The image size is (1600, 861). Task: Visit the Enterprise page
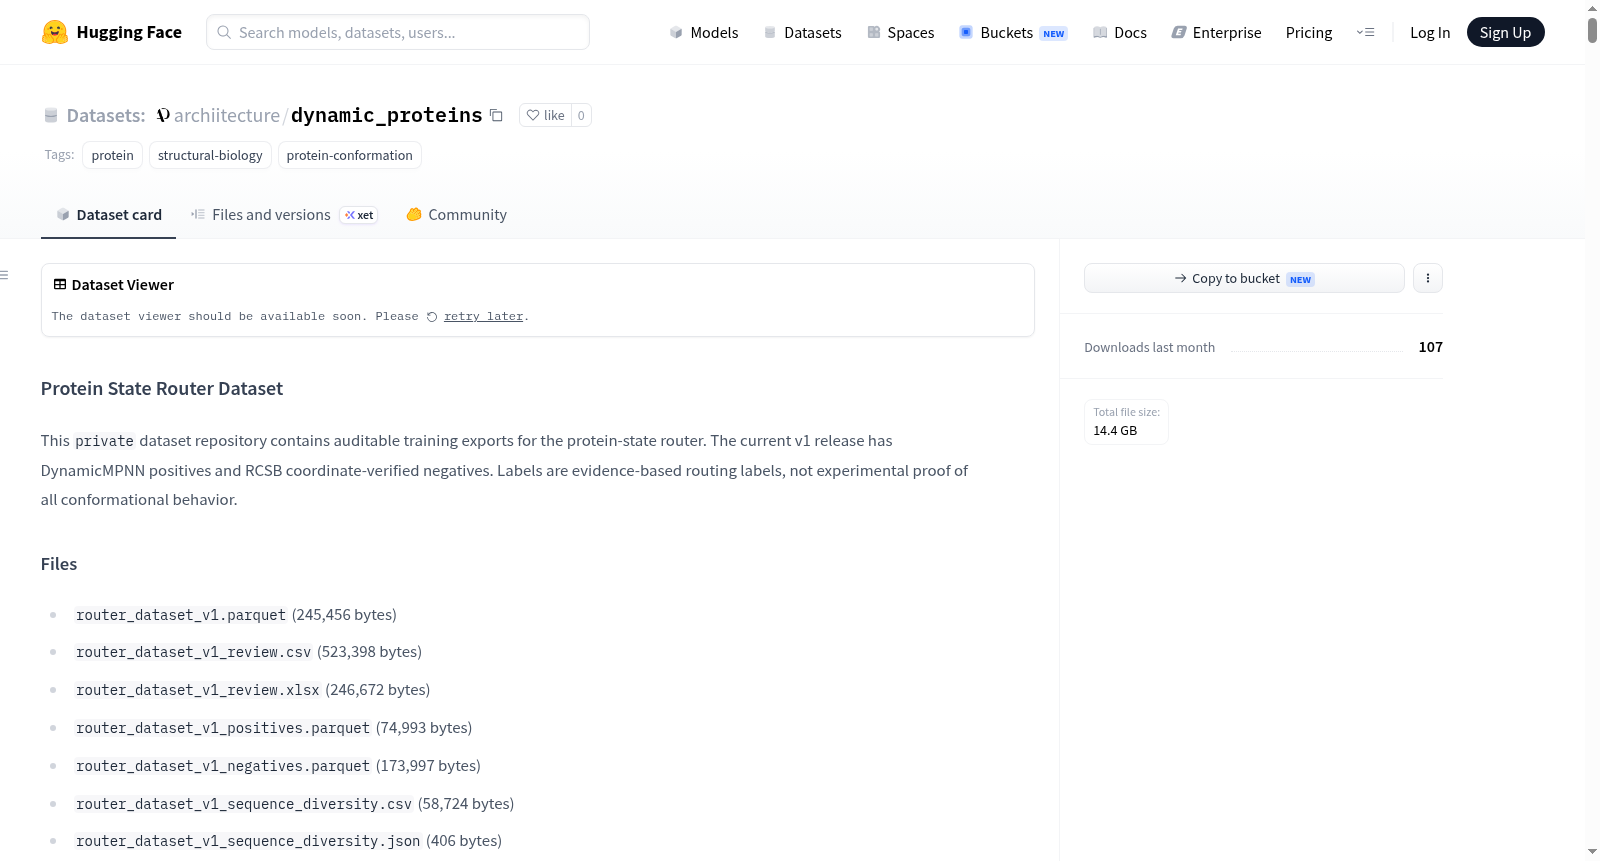tap(1216, 32)
